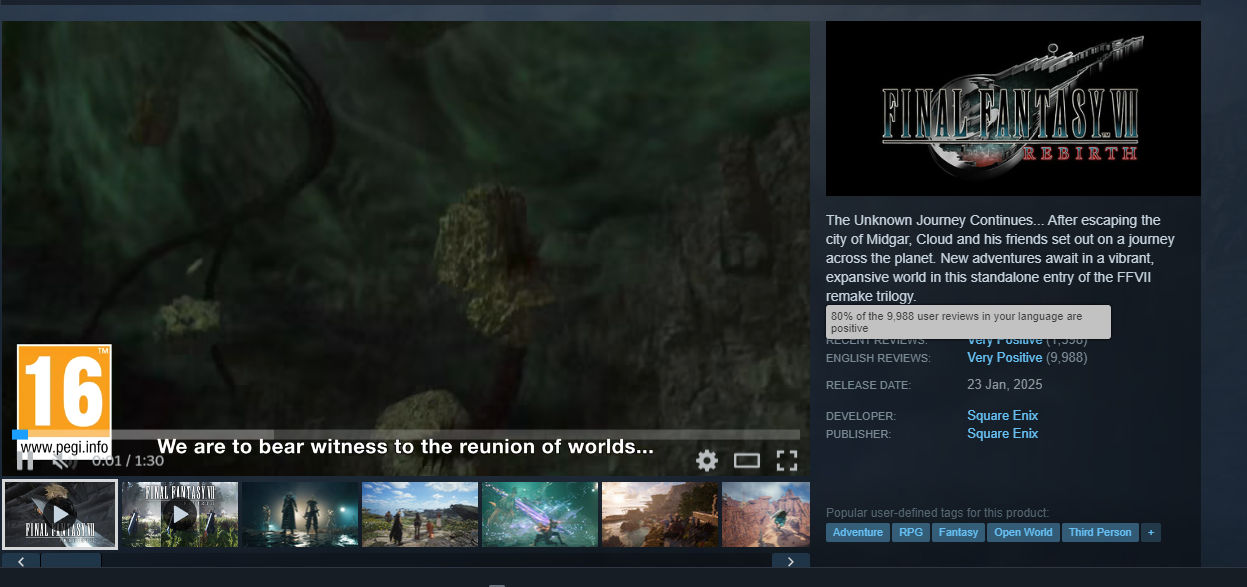This screenshot has width=1247, height=587.
Task: Open recent reviews Very Positive link
Action: click(x=1005, y=341)
